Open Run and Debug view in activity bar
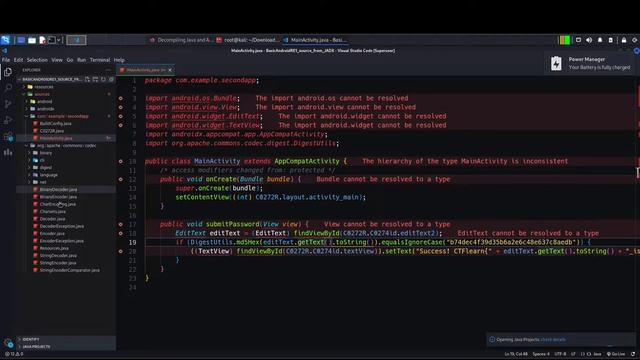 8,120
